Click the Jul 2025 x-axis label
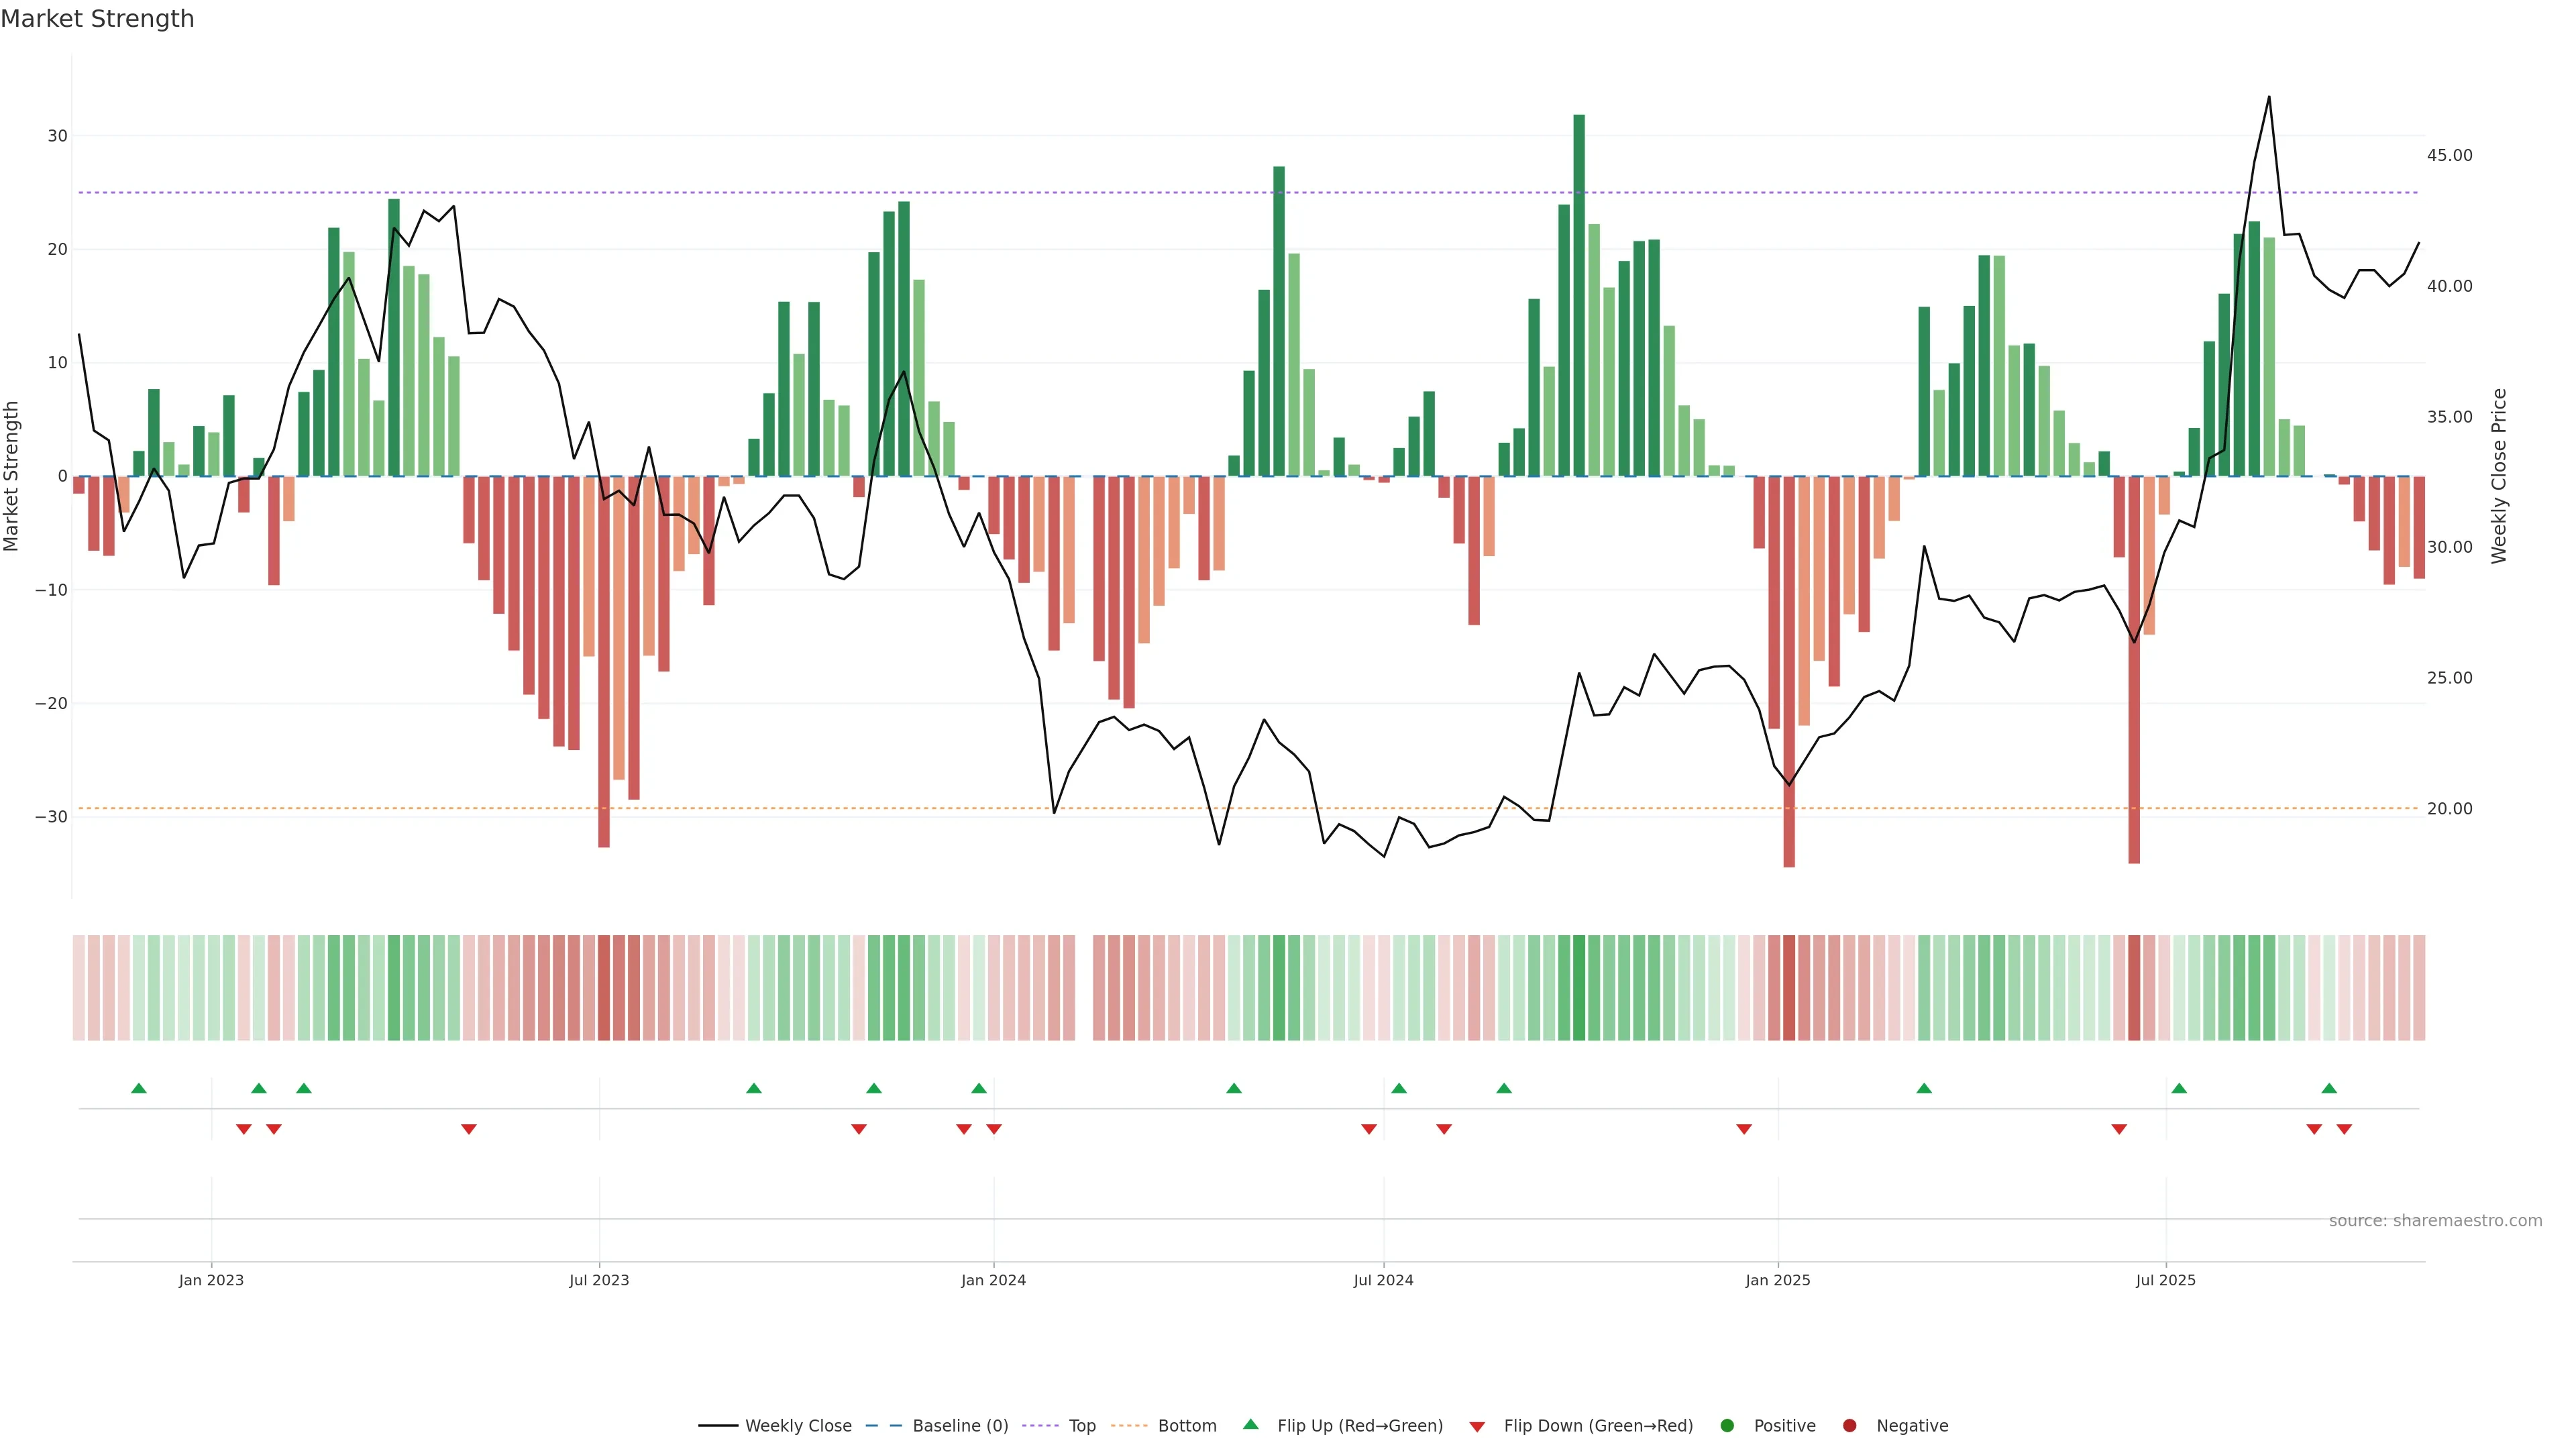2576x1449 pixels. tap(2165, 1280)
